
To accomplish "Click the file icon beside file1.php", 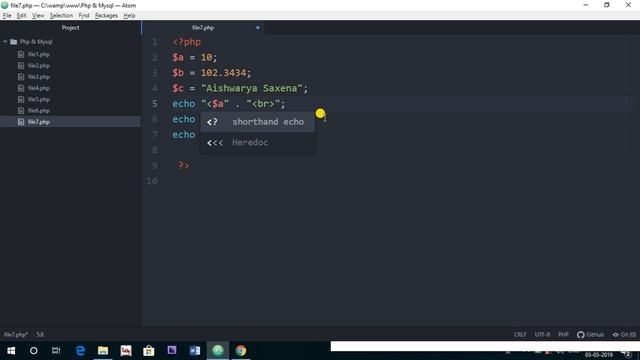I will (x=21, y=54).
